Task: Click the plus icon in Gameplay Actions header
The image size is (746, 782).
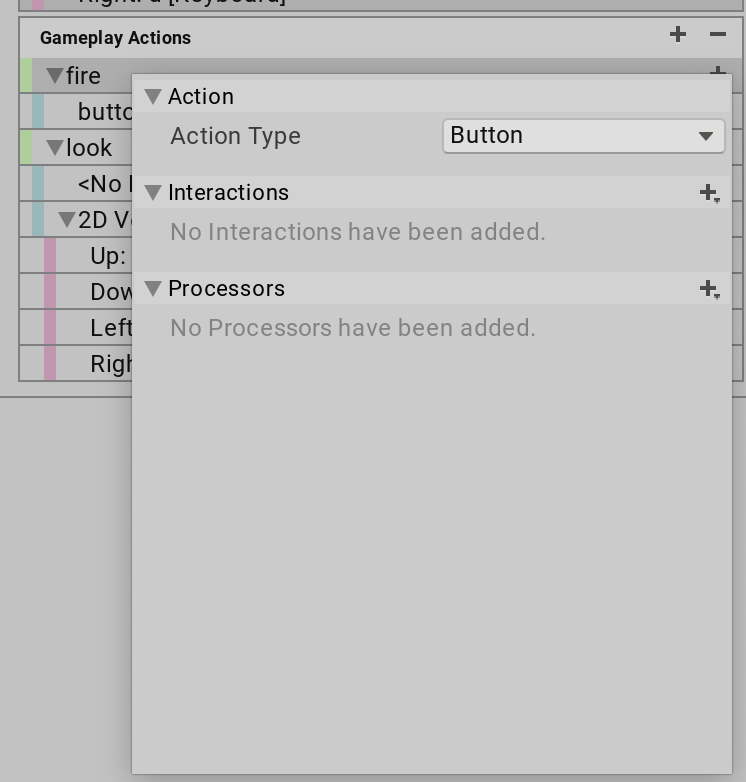Action: pos(678,35)
